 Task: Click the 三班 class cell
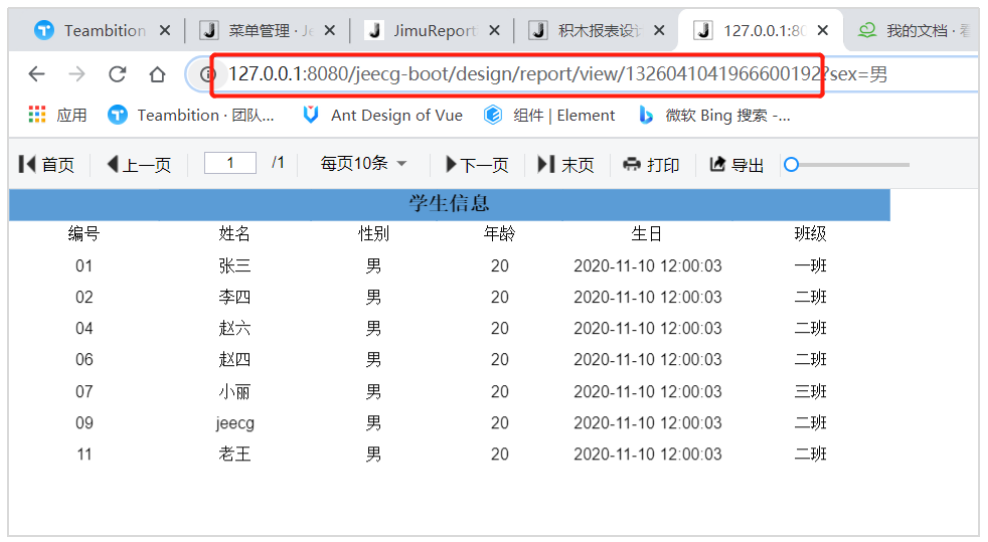tap(810, 391)
